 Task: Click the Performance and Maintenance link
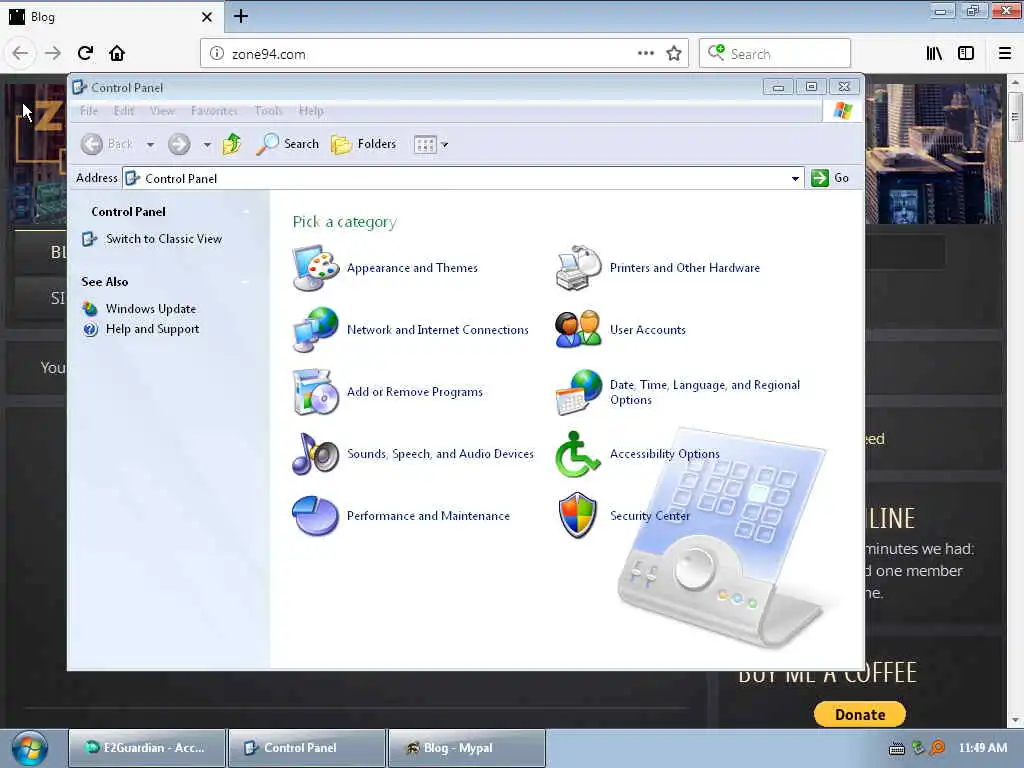[x=428, y=516]
